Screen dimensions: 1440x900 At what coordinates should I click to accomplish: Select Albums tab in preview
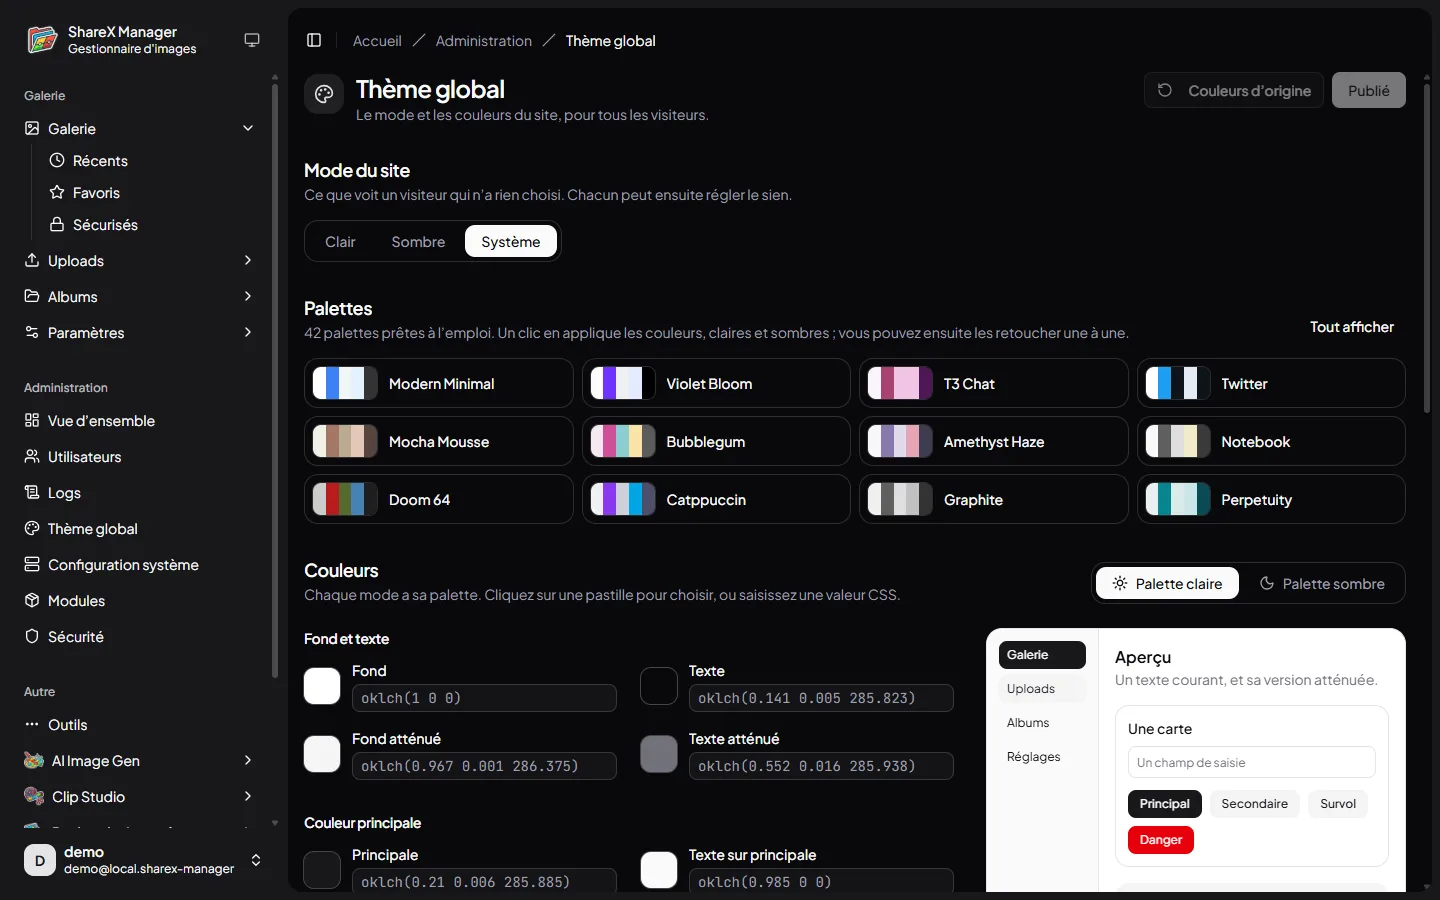[1042, 723]
